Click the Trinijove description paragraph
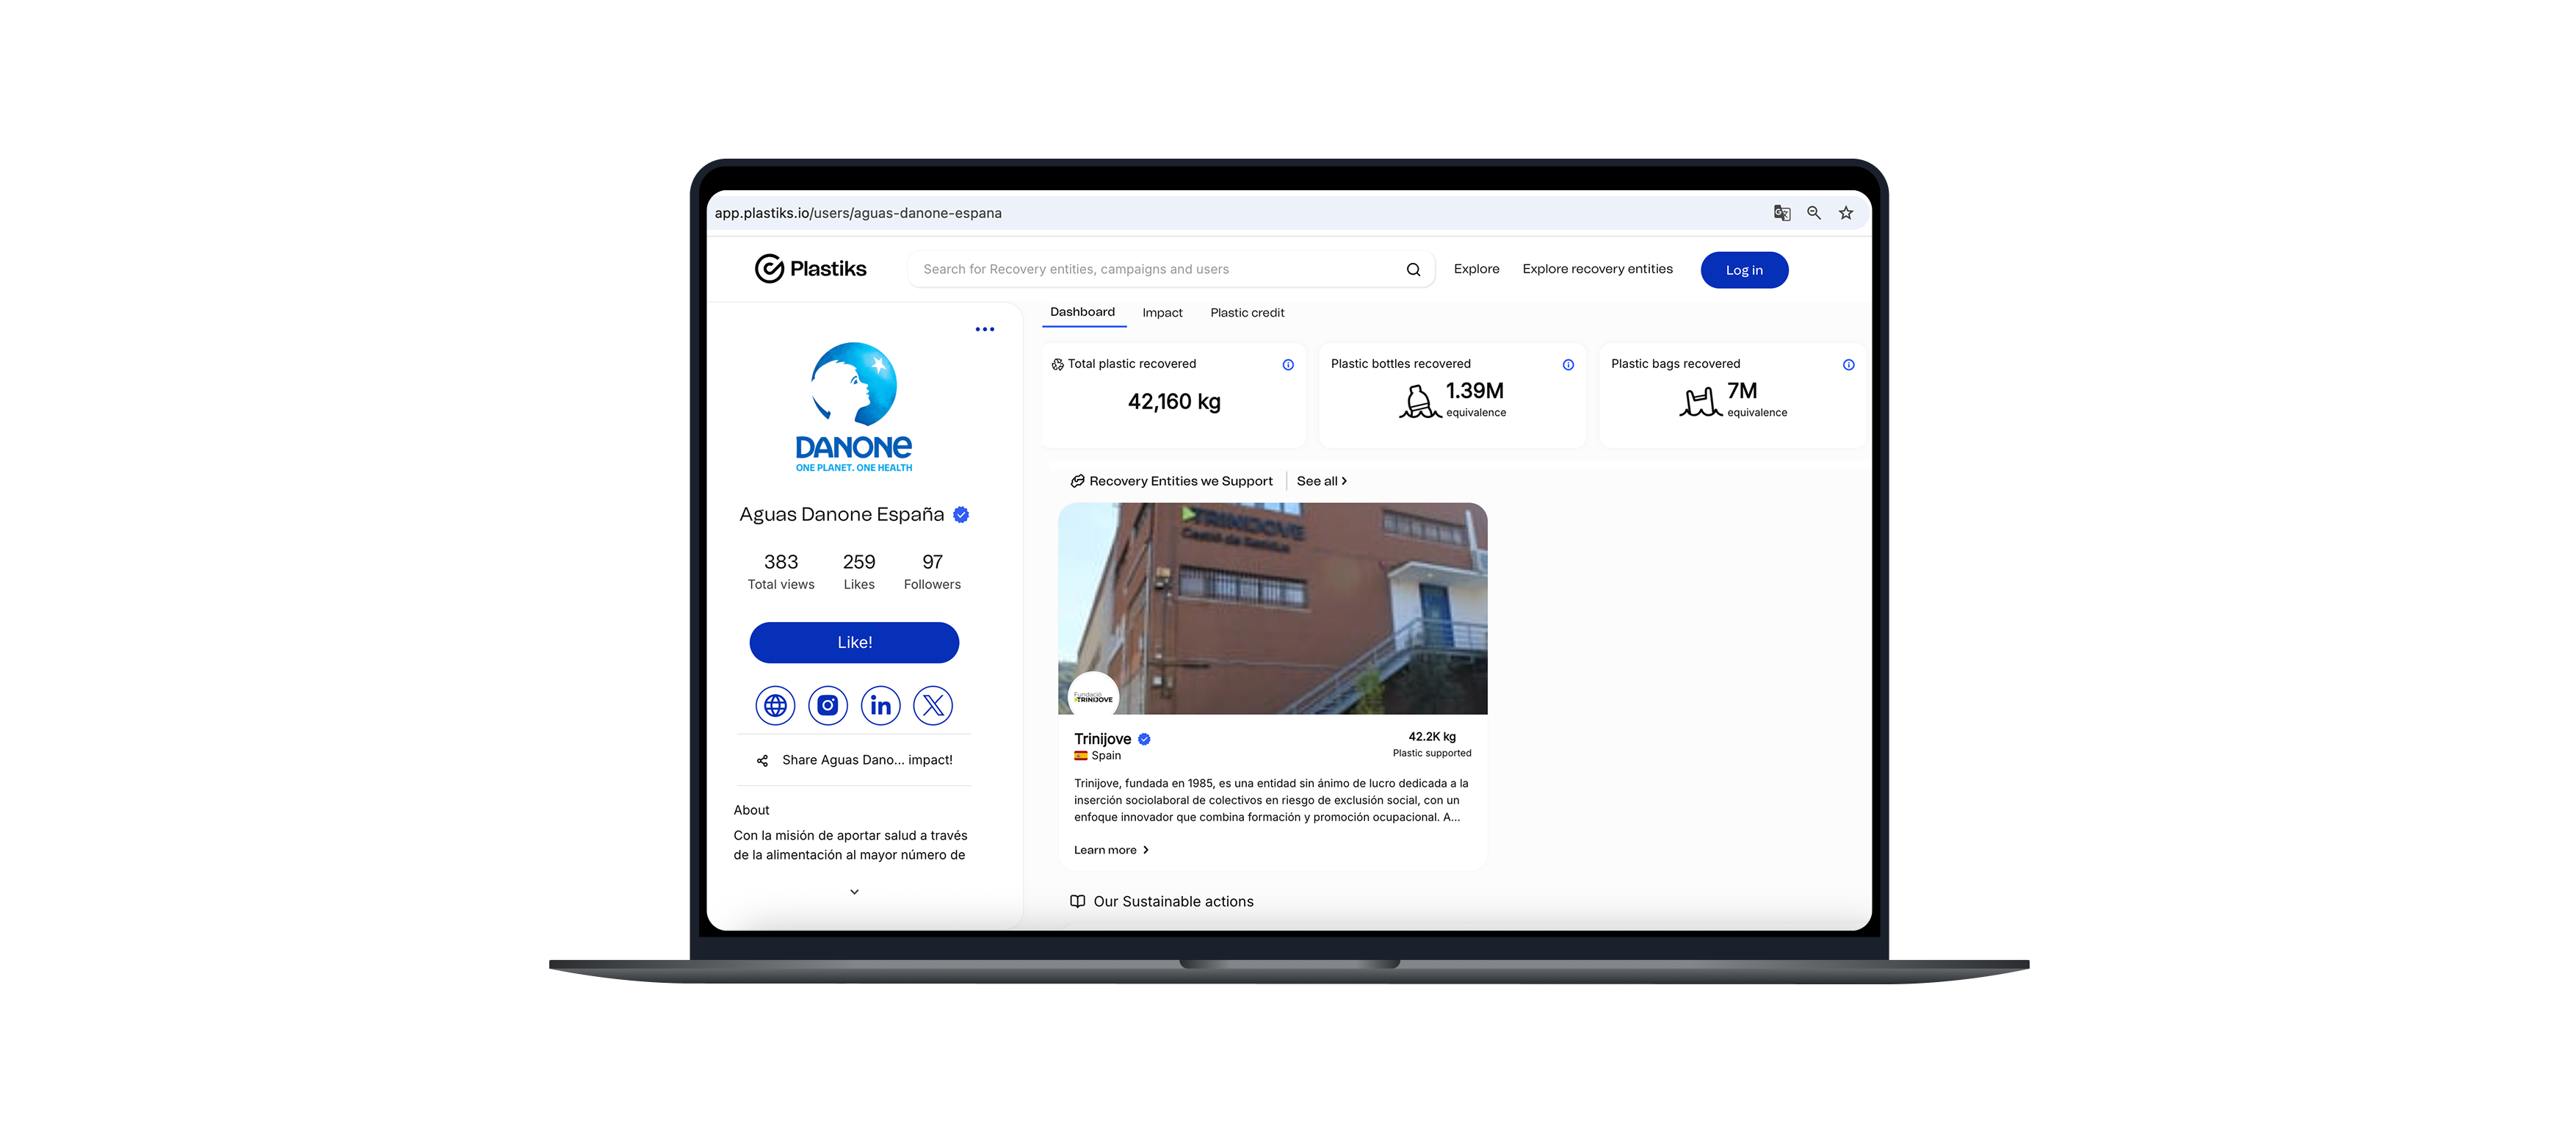The image size is (2576, 1140). click(1271, 801)
